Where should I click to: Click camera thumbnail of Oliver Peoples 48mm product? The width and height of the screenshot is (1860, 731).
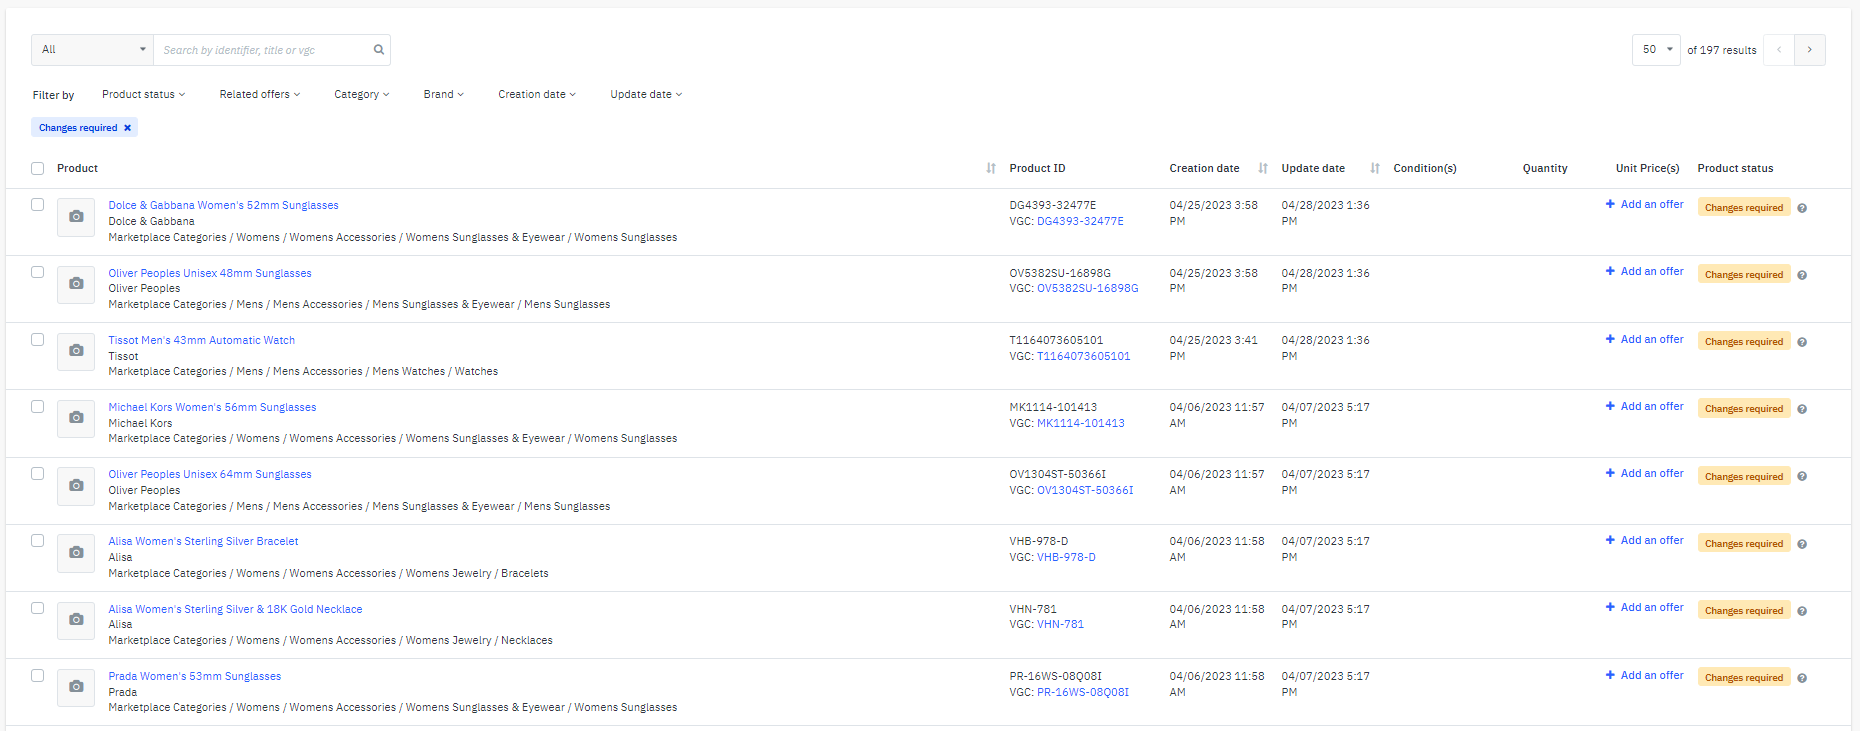click(x=76, y=284)
